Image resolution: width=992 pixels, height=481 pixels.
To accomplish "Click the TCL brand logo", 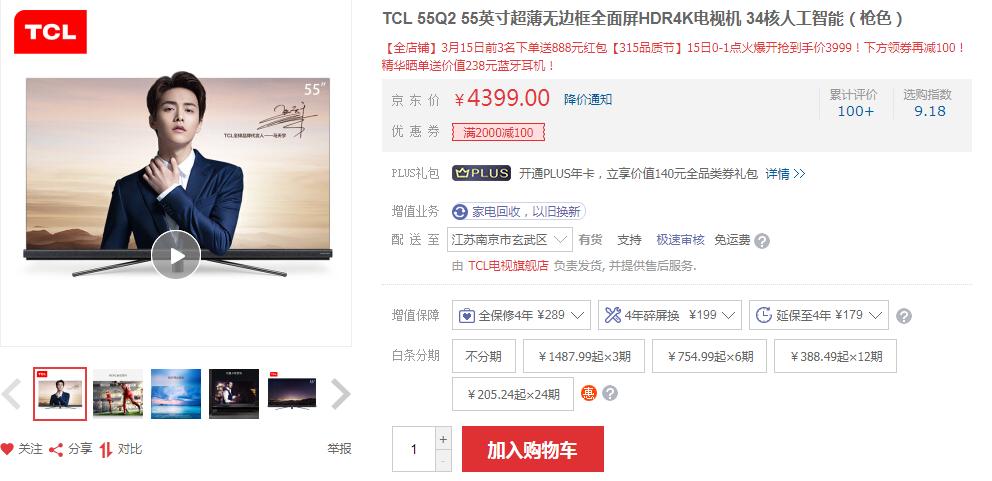I will pyautogui.click(x=50, y=32).
